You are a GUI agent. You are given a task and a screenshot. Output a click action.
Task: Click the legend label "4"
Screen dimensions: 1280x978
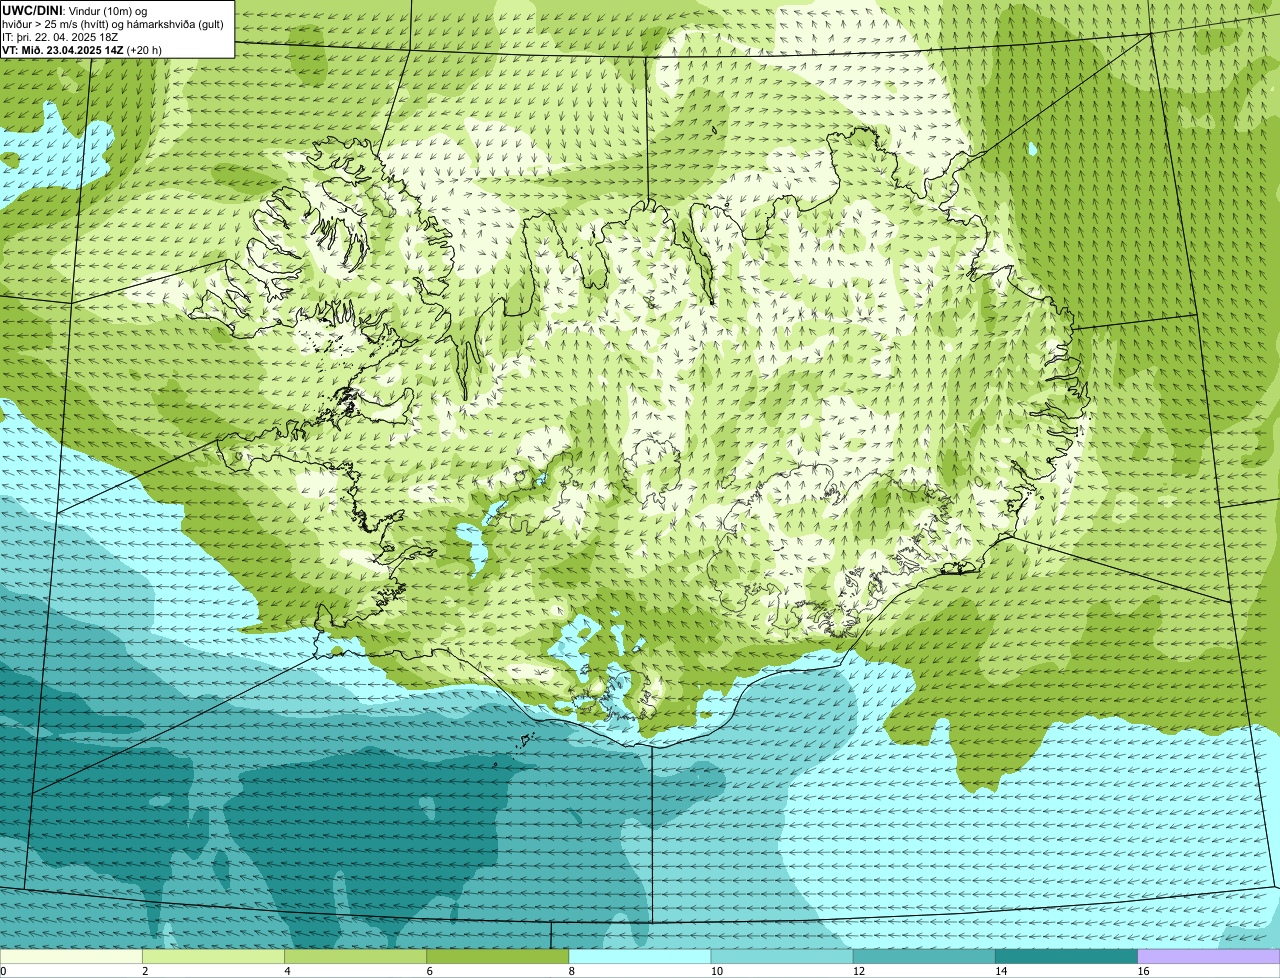[x=287, y=971]
